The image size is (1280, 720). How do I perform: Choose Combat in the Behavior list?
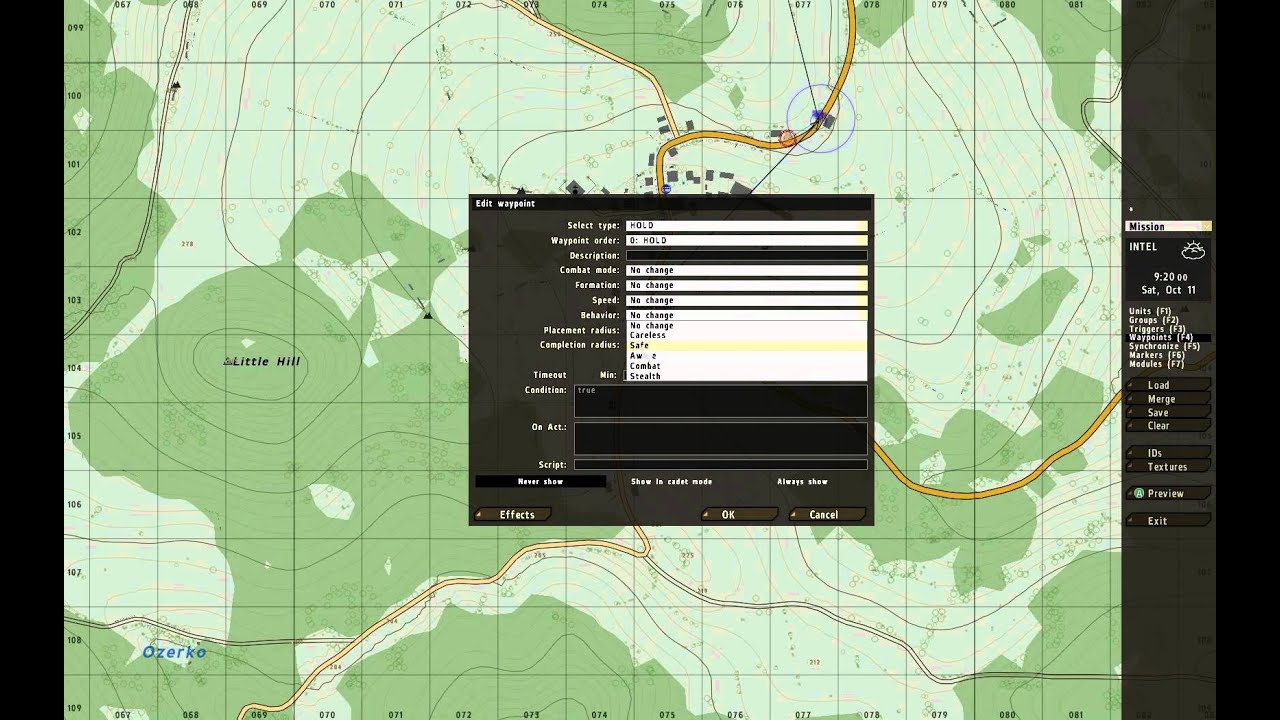(747, 366)
